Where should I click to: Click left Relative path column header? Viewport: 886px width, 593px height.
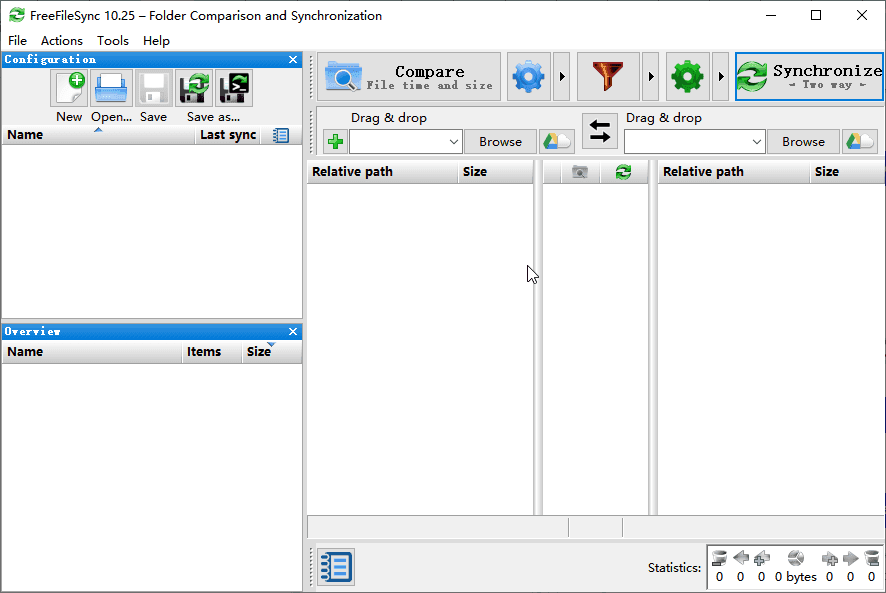point(382,172)
